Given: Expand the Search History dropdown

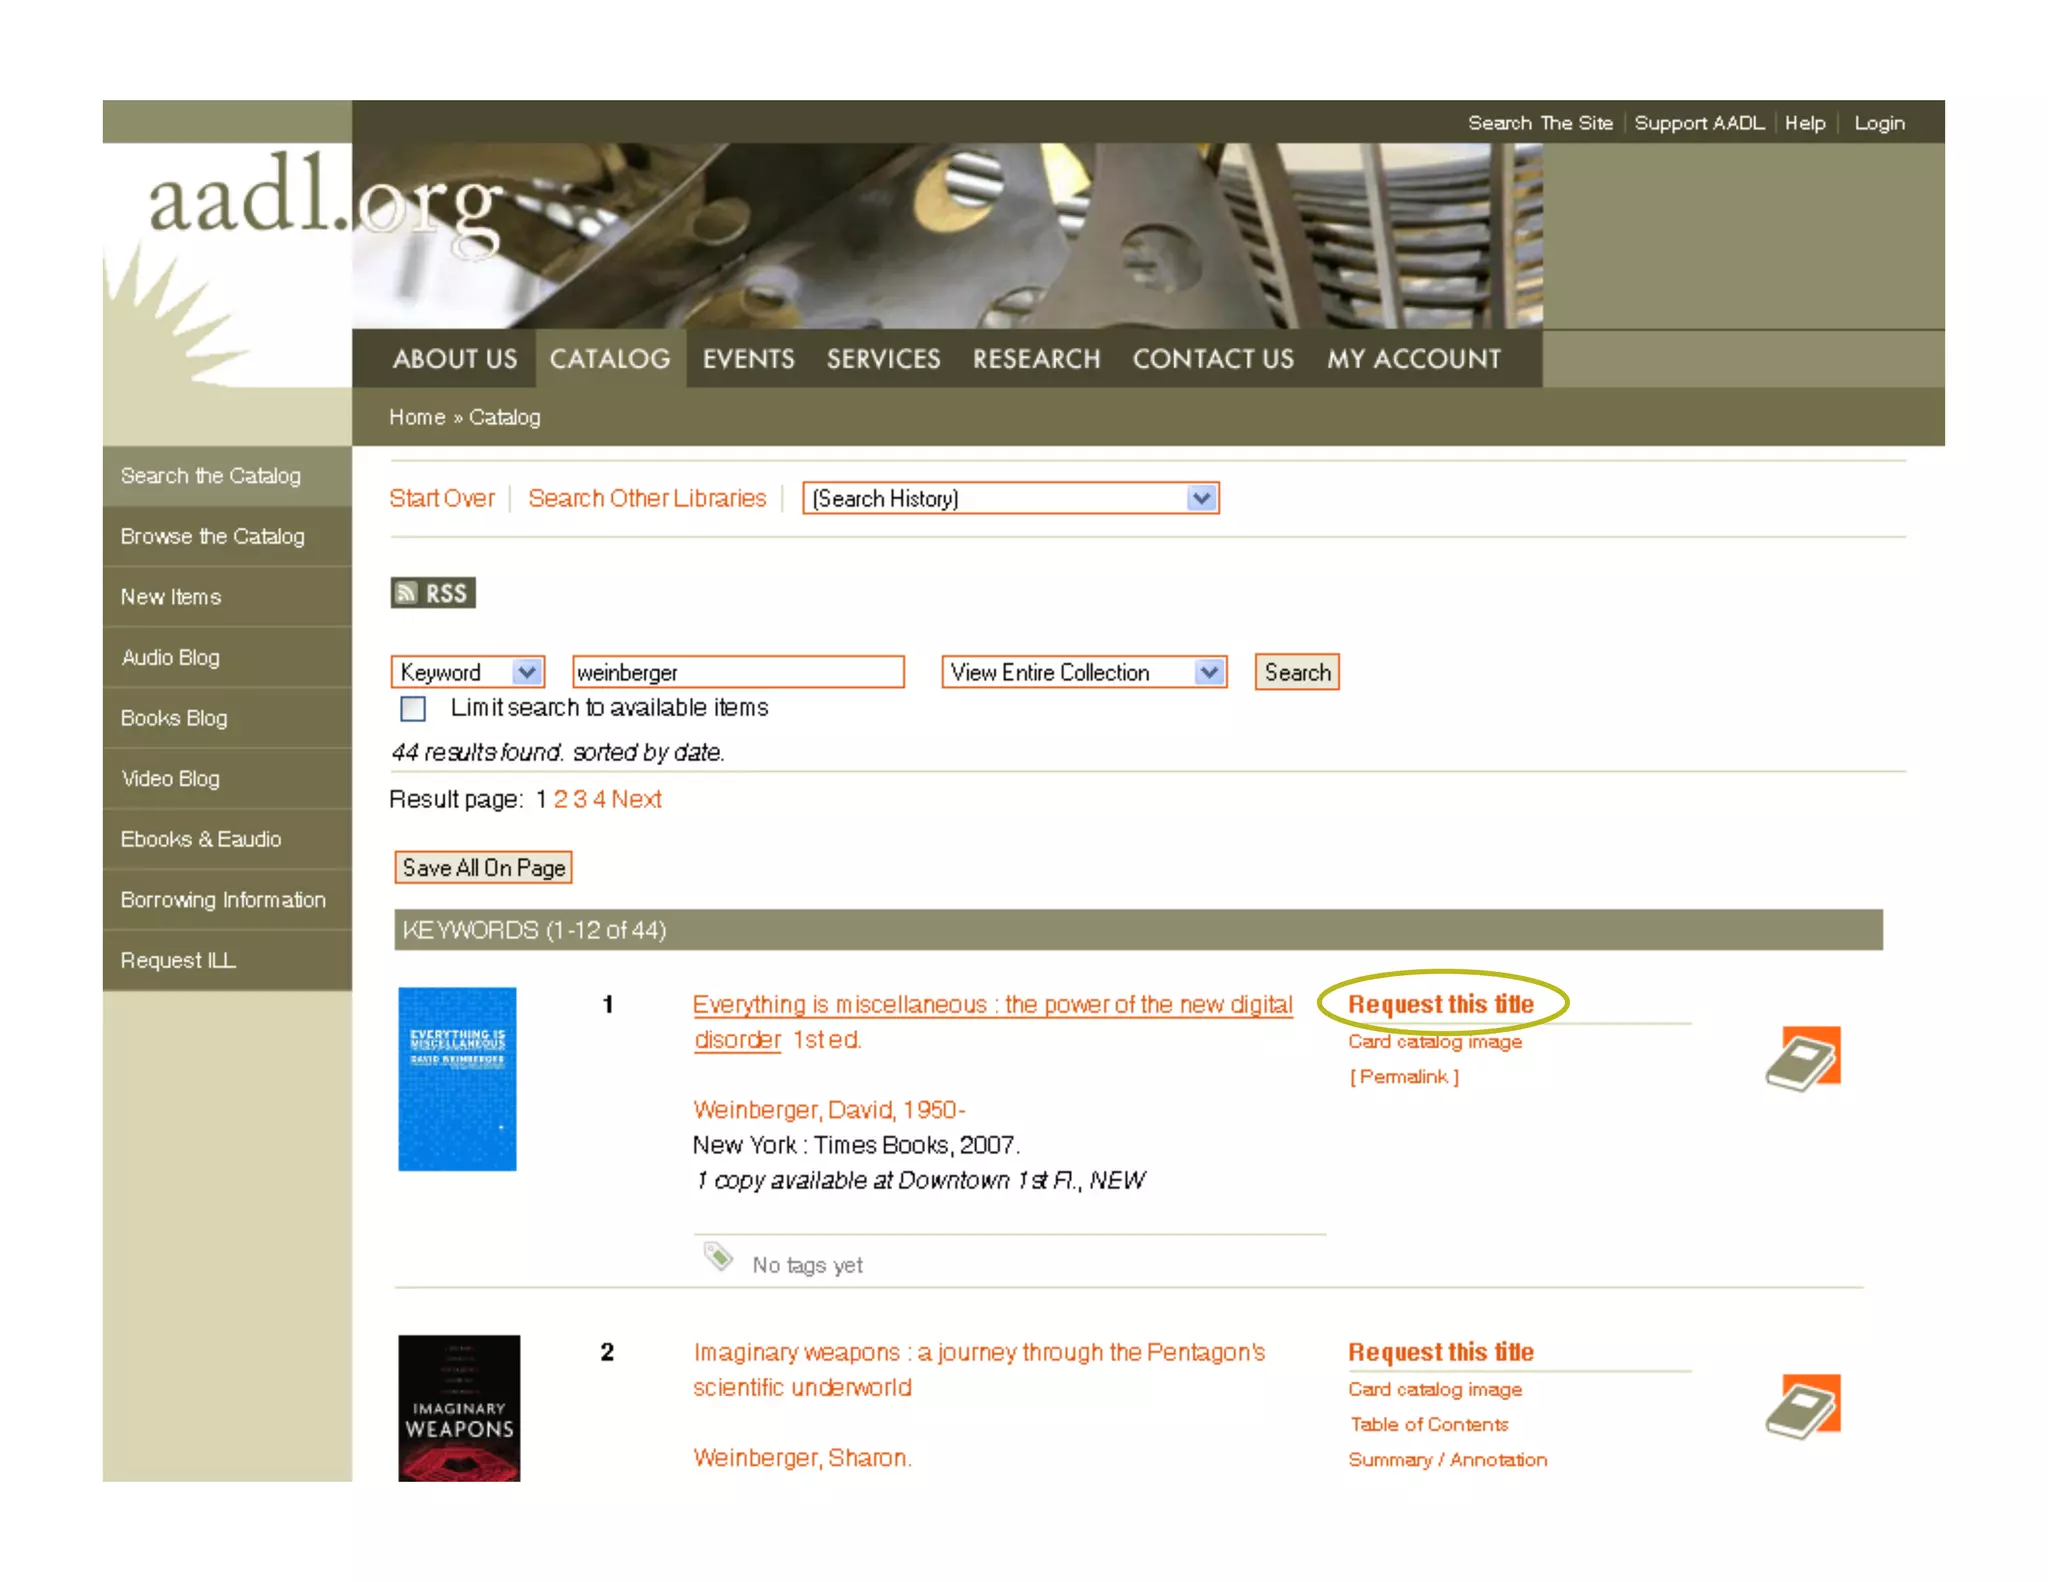Looking at the screenshot, I should 1010,498.
